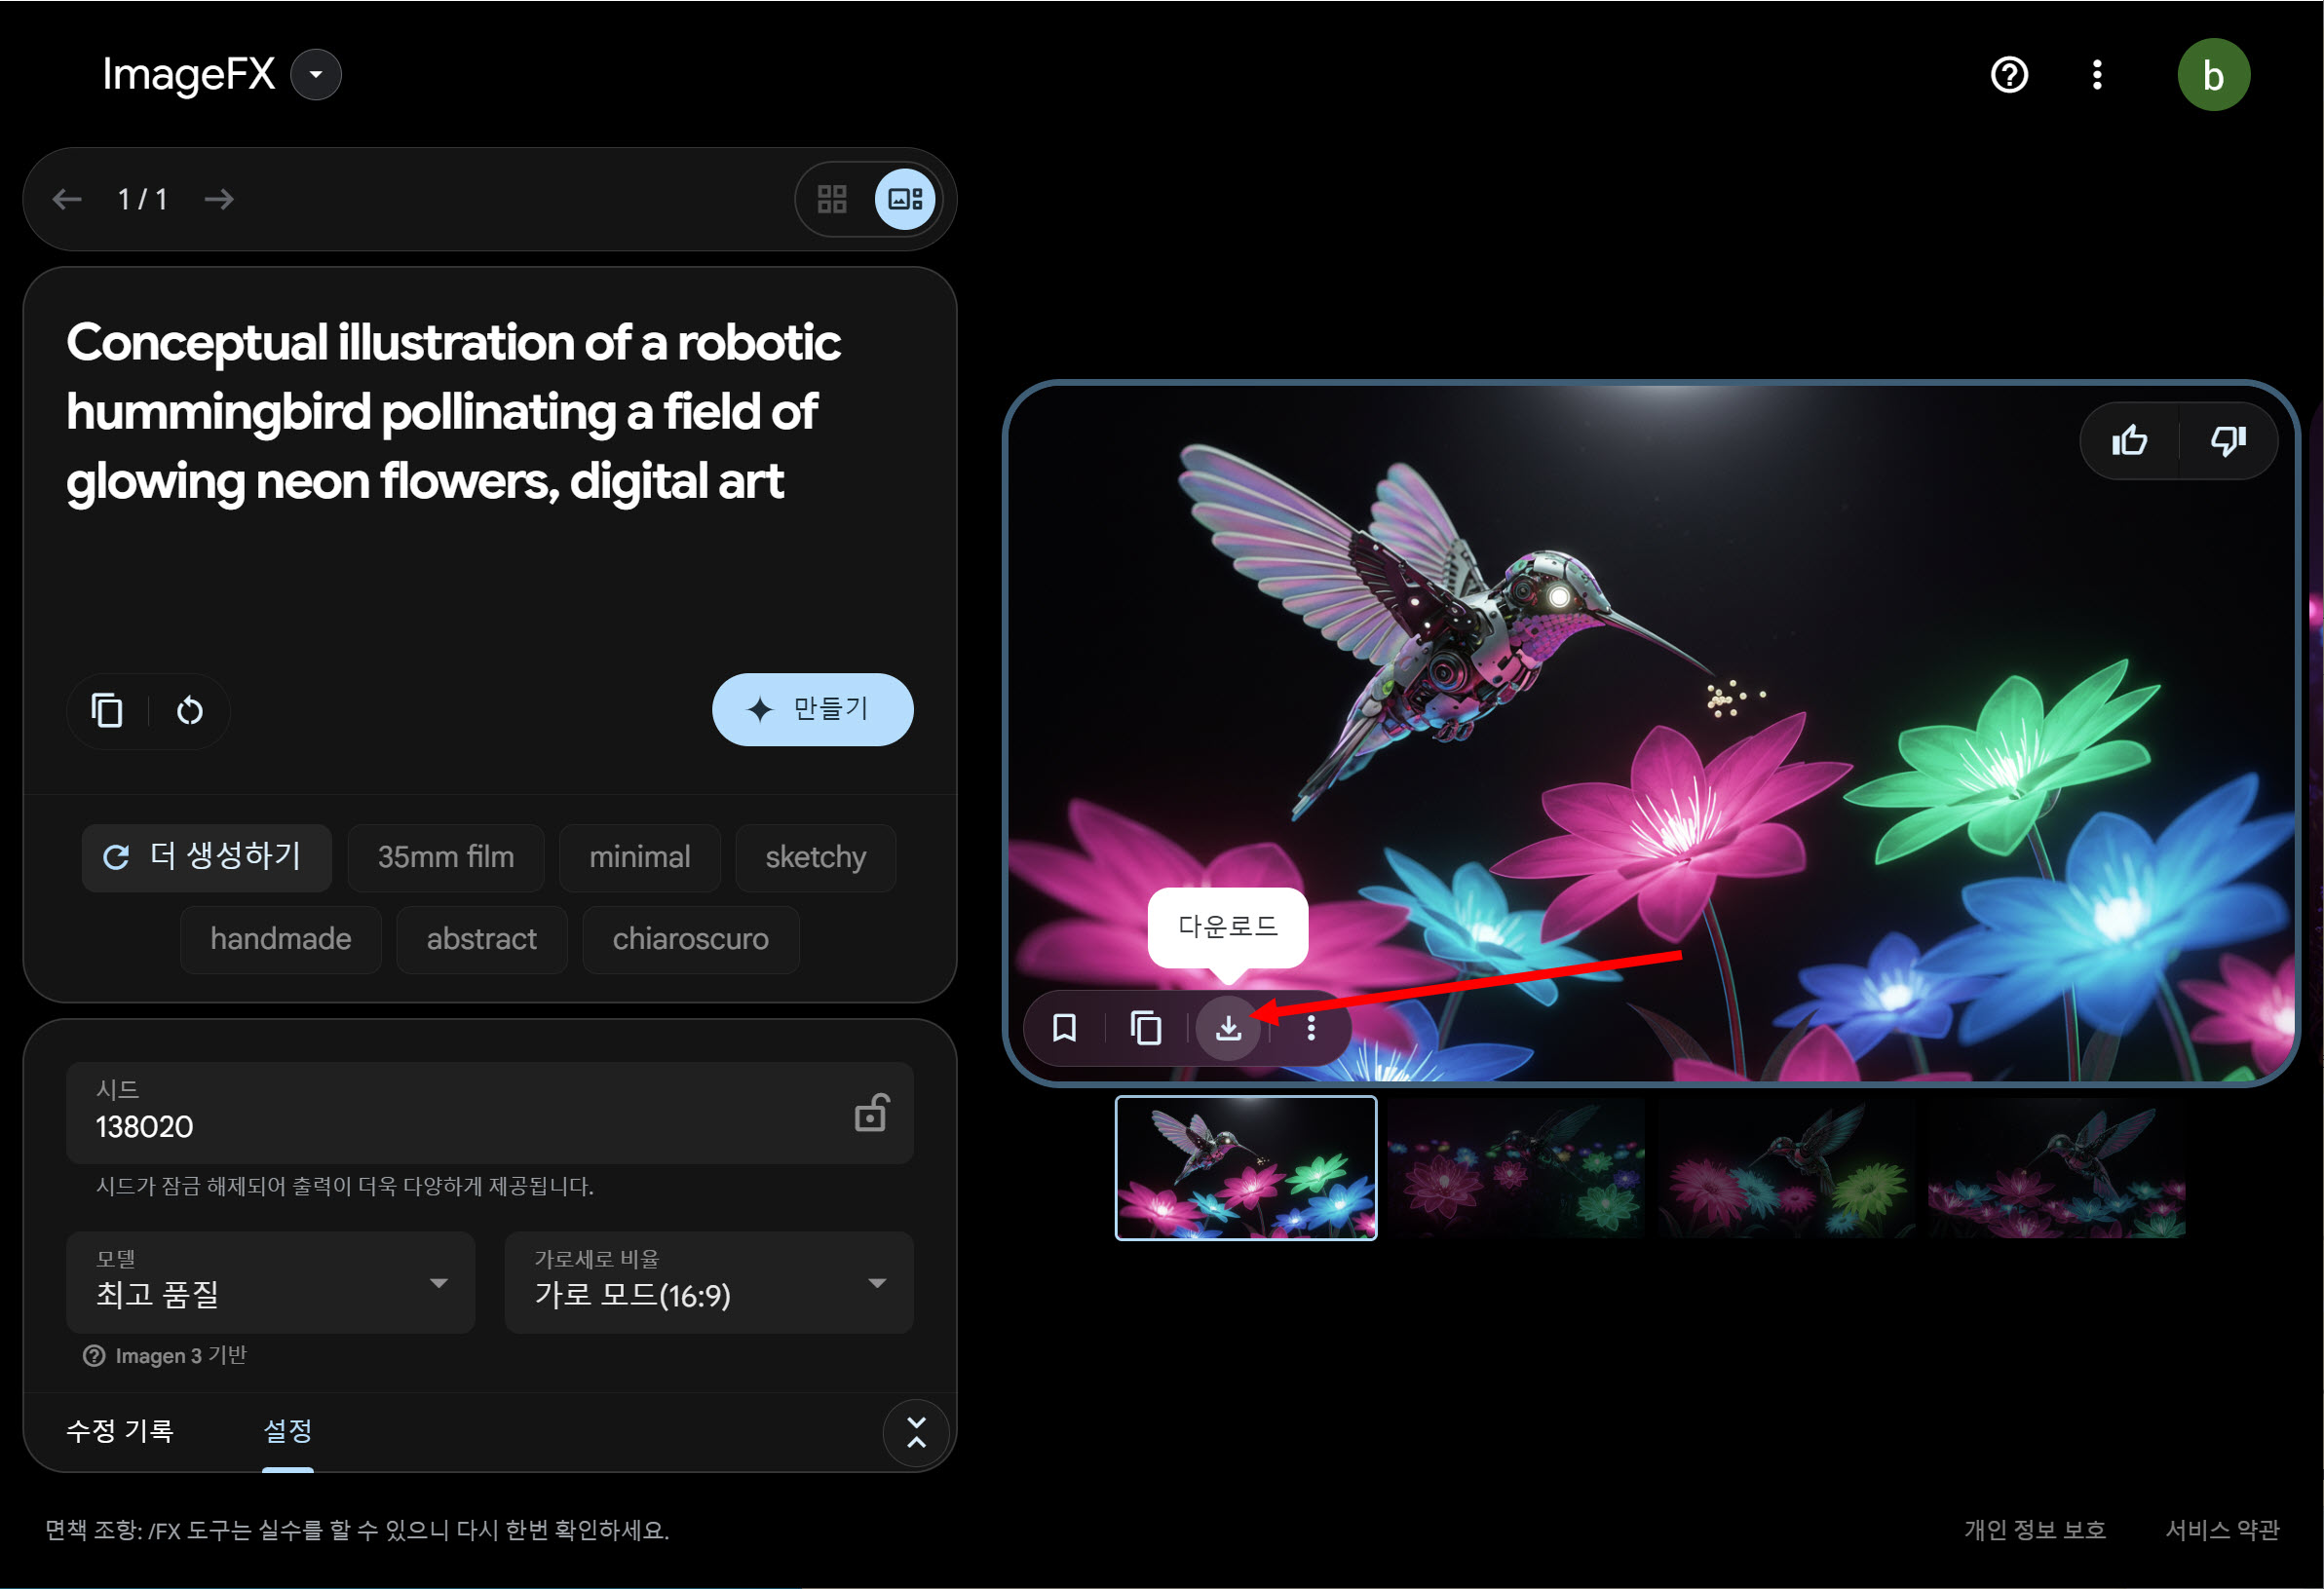Switch to grid view layout
This screenshot has height=1589, width=2324.
pyautogui.click(x=832, y=199)
